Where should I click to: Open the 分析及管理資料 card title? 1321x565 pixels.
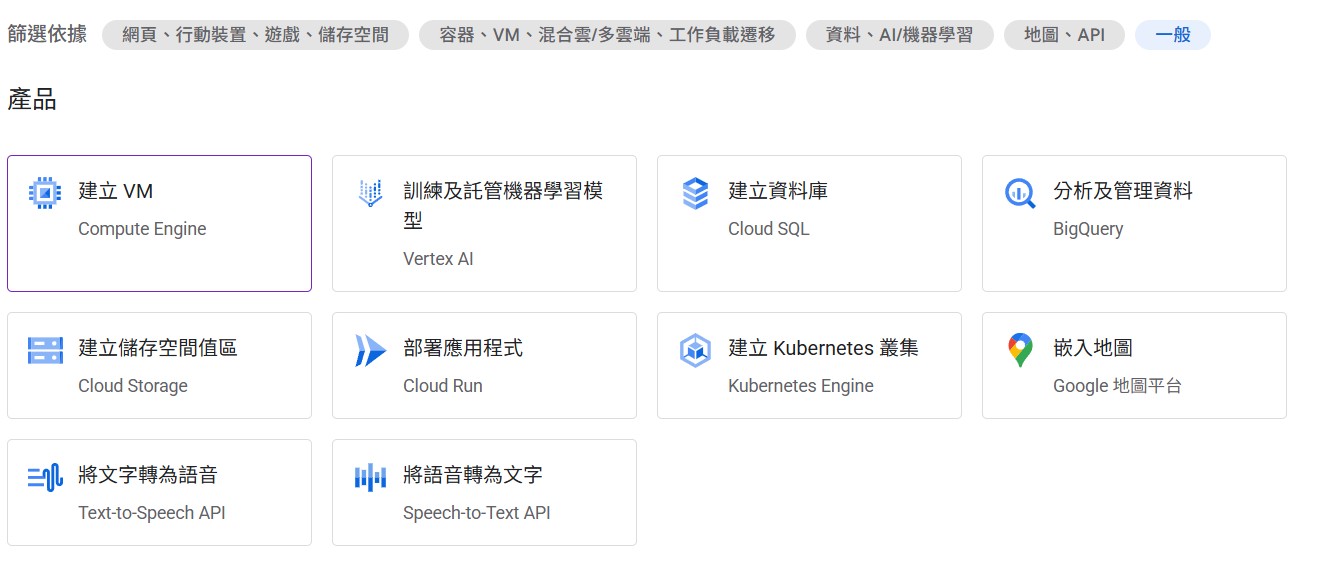click(1123, 191)
